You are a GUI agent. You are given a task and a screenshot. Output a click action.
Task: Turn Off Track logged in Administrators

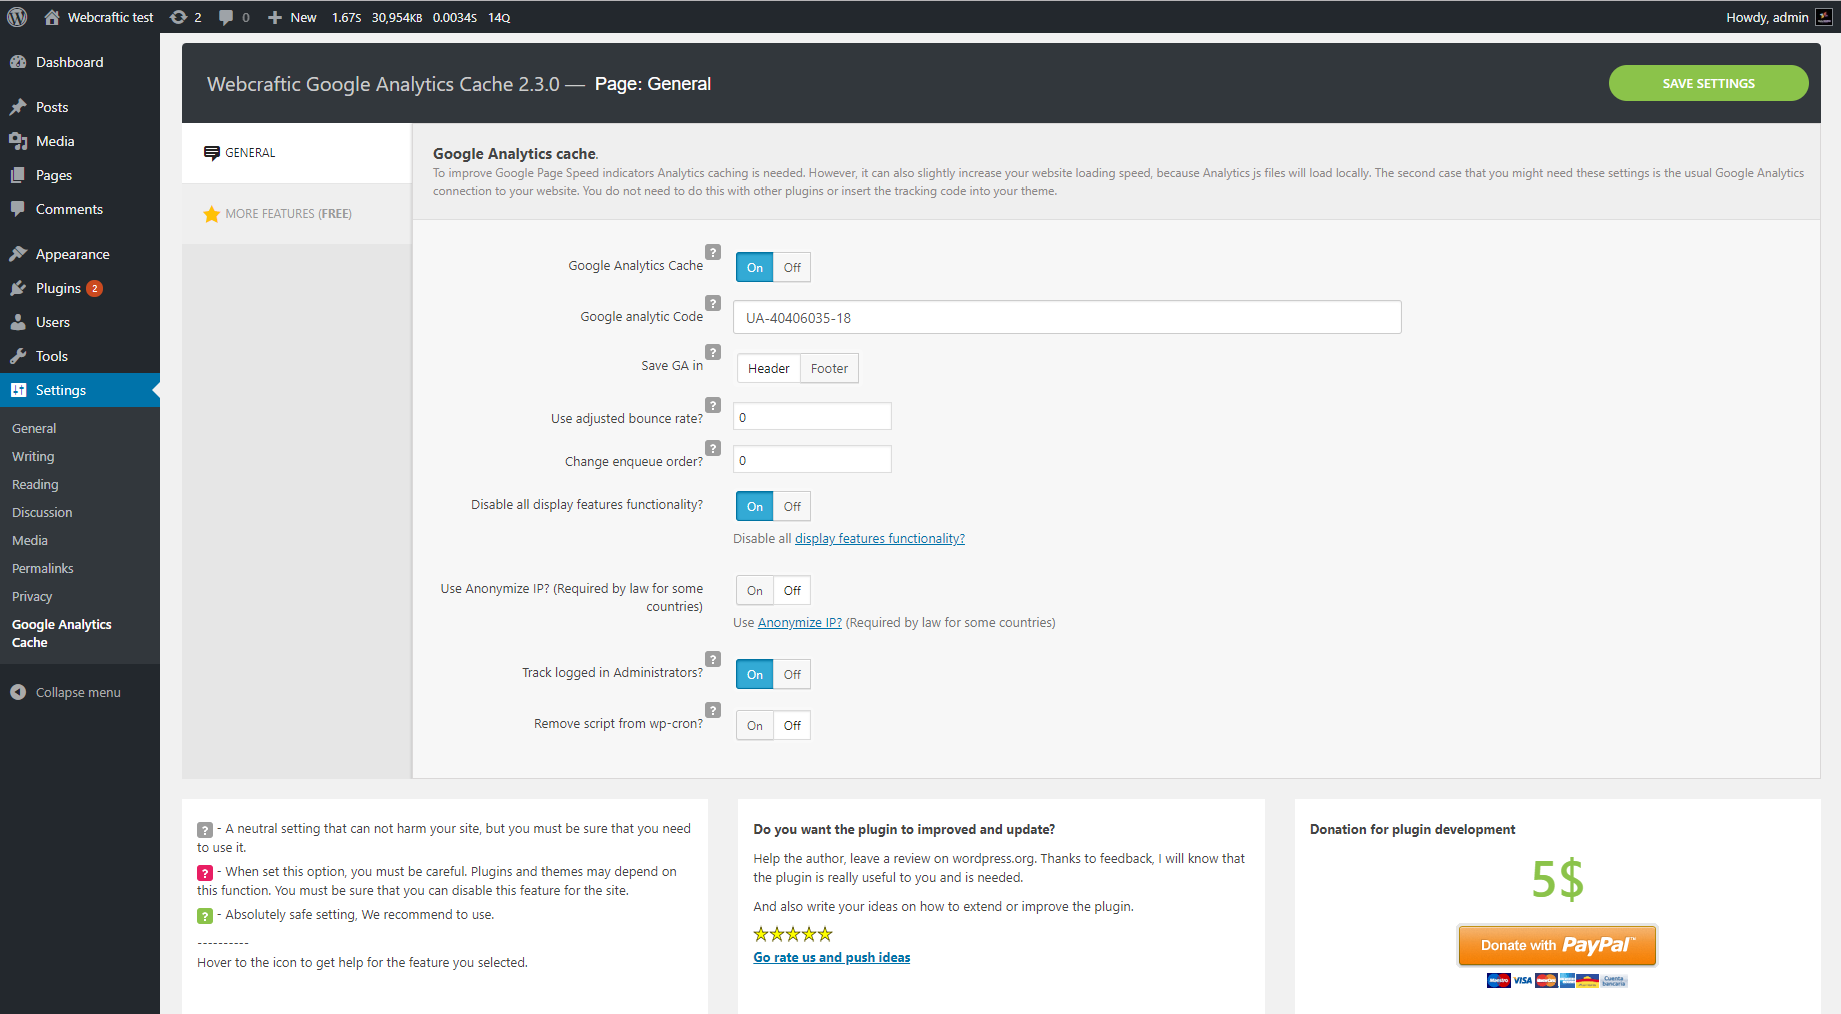pyautogui.click(x=792, y=674)
